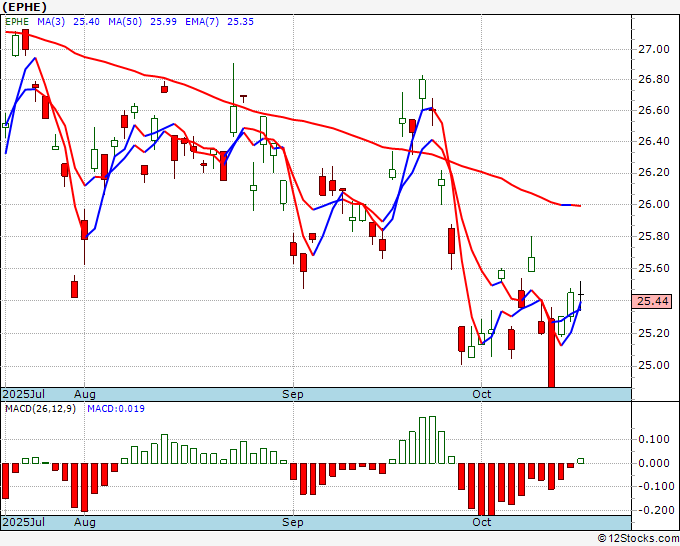This screenshot has height=546, width=680.
Task: Click Oct on the price chart axis
Action: (x=482, y=394)
